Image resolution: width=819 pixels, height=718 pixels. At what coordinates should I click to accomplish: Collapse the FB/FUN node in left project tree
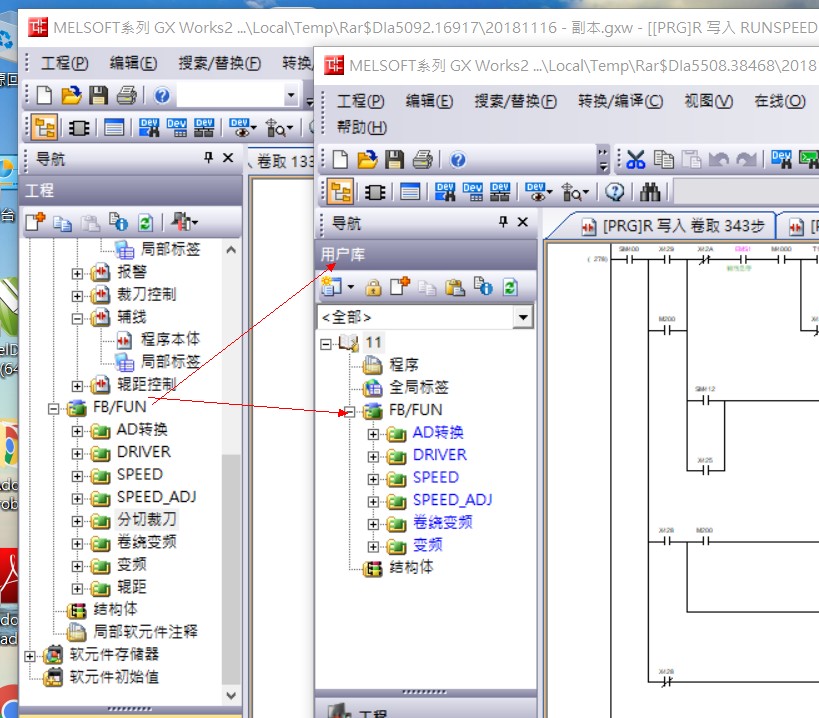tap(54, 408)
